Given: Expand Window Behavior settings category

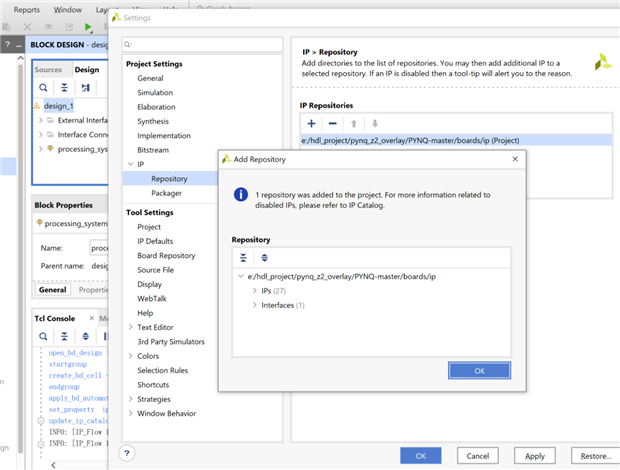Looking at the screenshot, I should coord(130,413).
